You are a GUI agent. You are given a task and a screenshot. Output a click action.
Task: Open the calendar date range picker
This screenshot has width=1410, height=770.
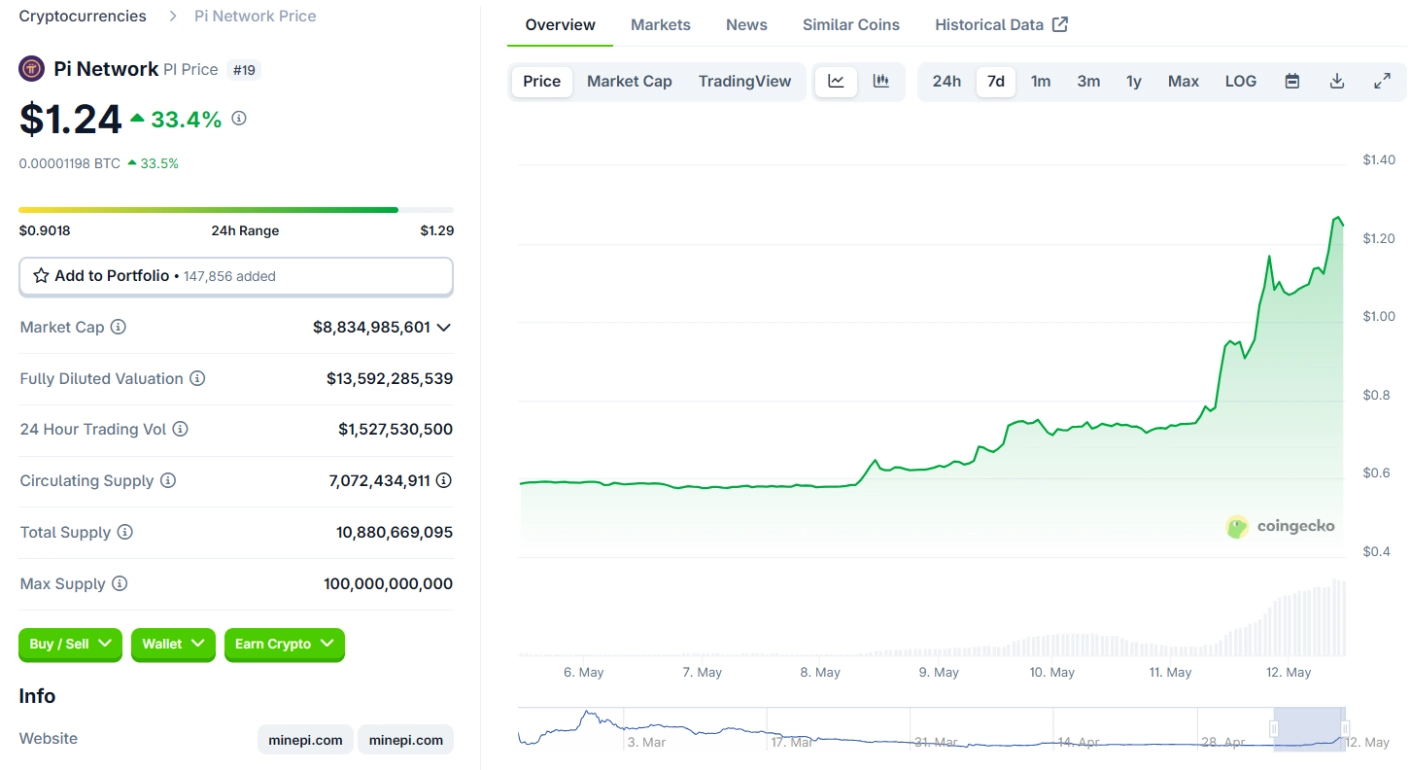pos(1292,81)
